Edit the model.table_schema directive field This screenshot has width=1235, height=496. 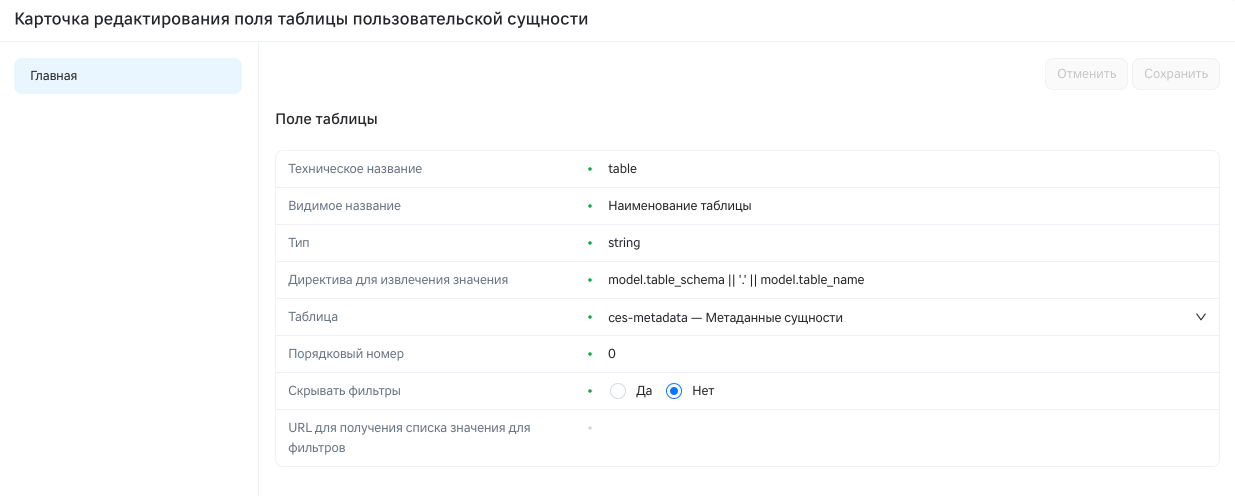click(908, 280)
